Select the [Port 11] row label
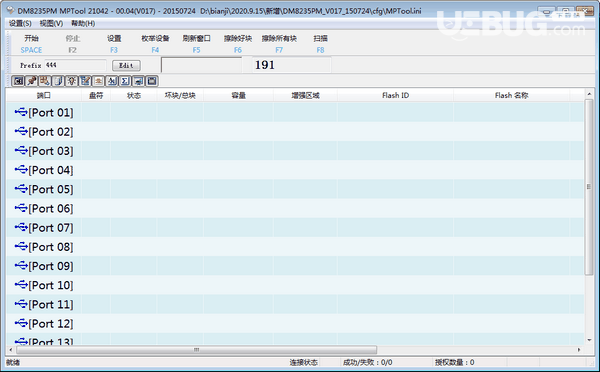 coord(51,304)
